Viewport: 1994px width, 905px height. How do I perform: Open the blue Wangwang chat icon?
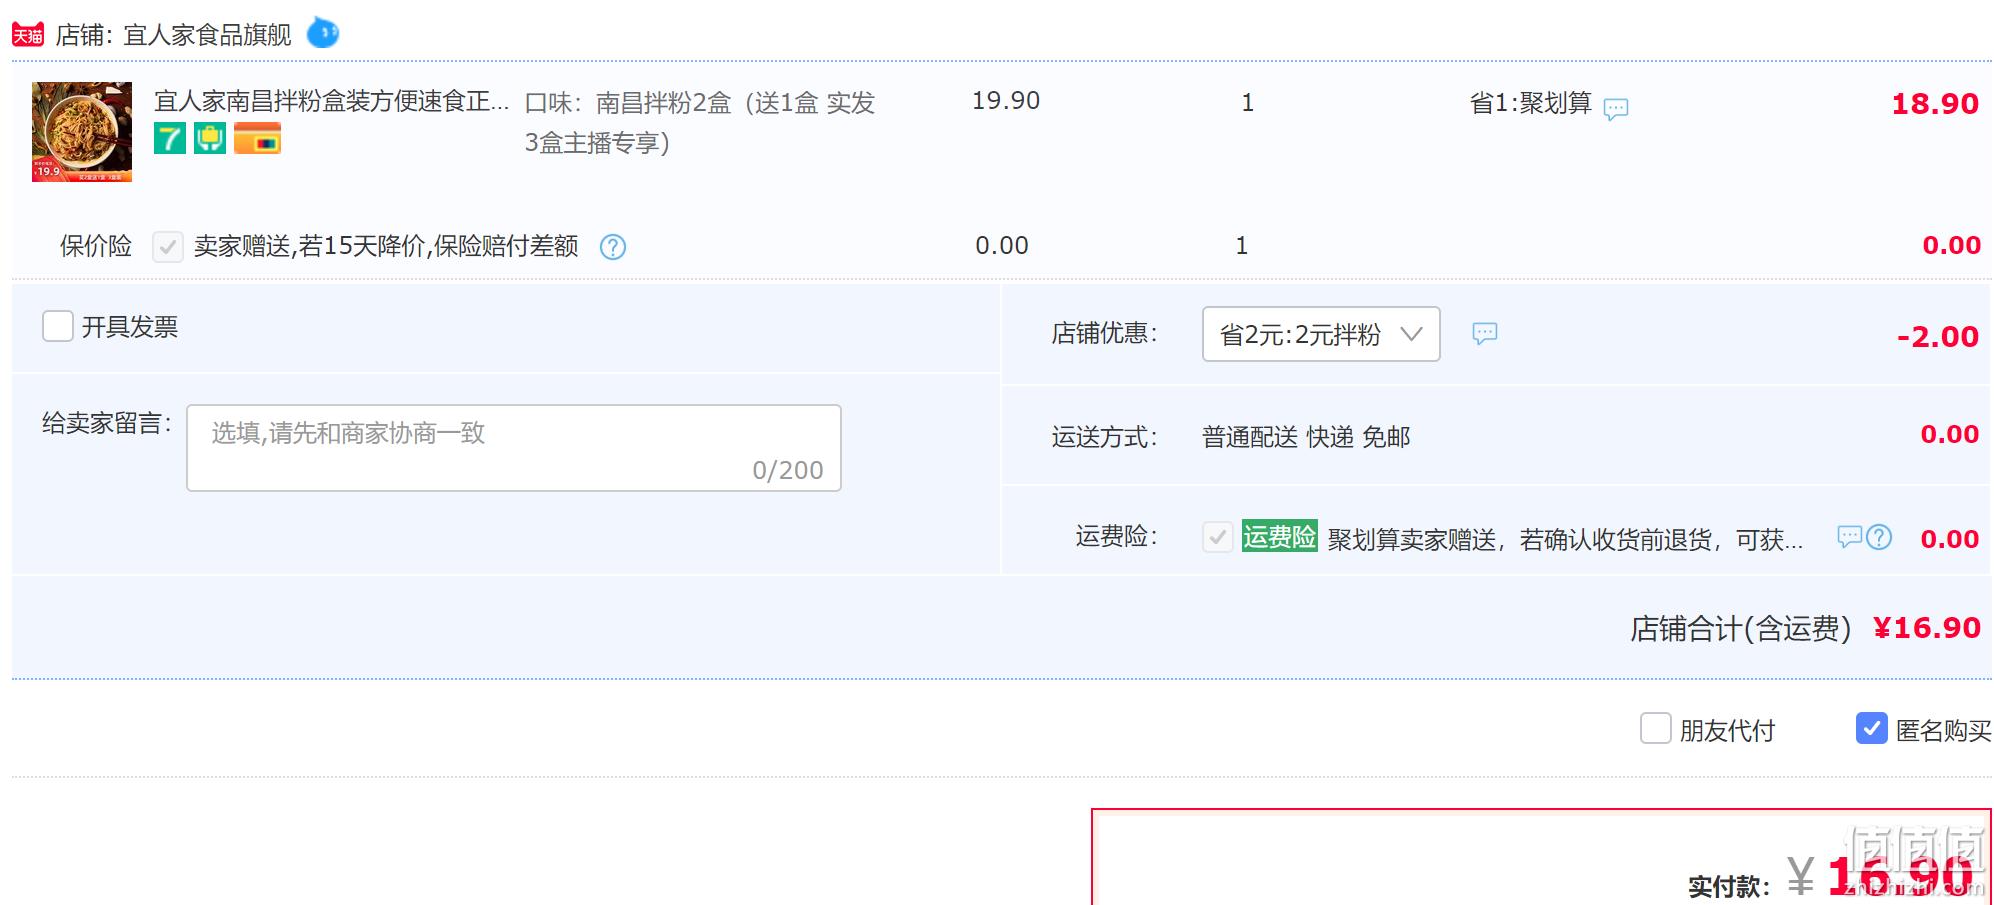[x=322, y=33]
